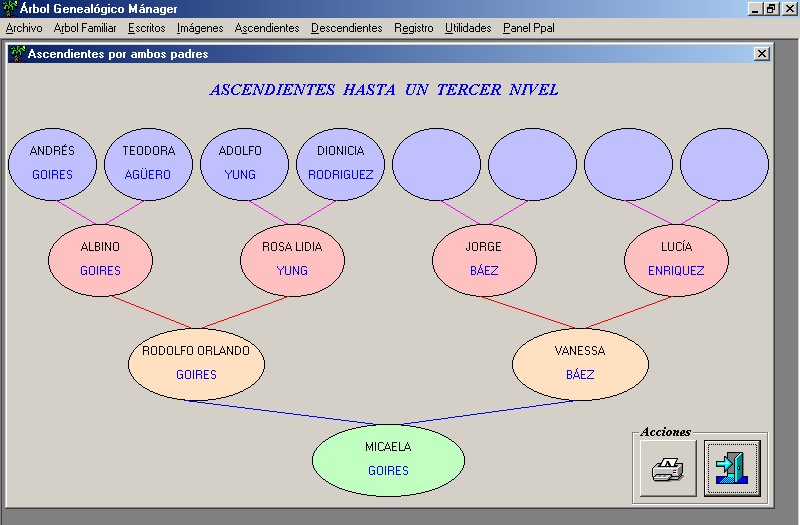Click the exit door icon under Acciones
This screenshot has width=800, height=525.
(x=732, y=468)
